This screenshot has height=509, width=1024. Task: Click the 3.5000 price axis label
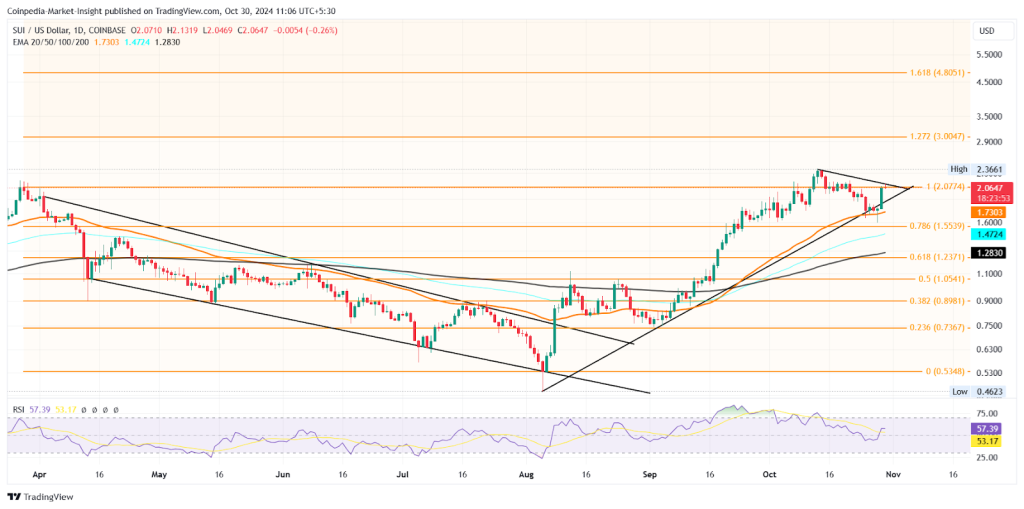tap(989, 117)
